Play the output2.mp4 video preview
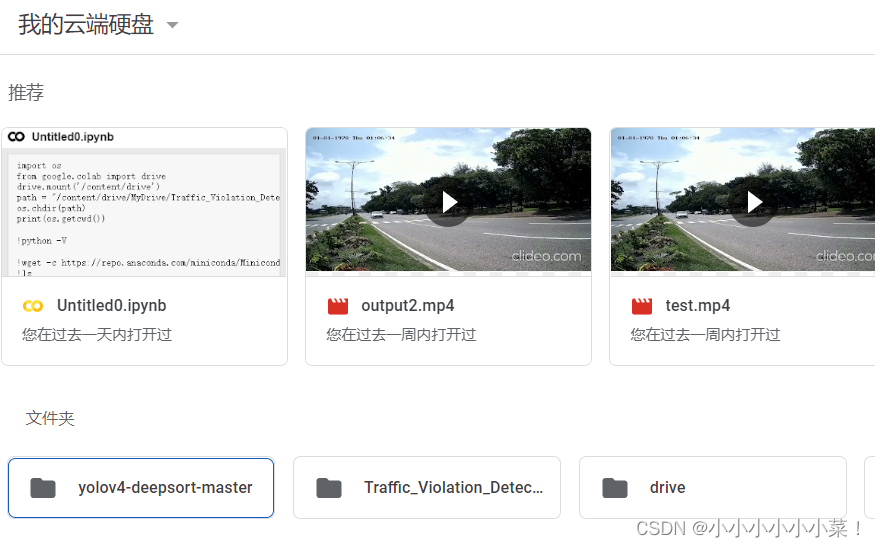 pyautogui.click(x=449, y=202)
